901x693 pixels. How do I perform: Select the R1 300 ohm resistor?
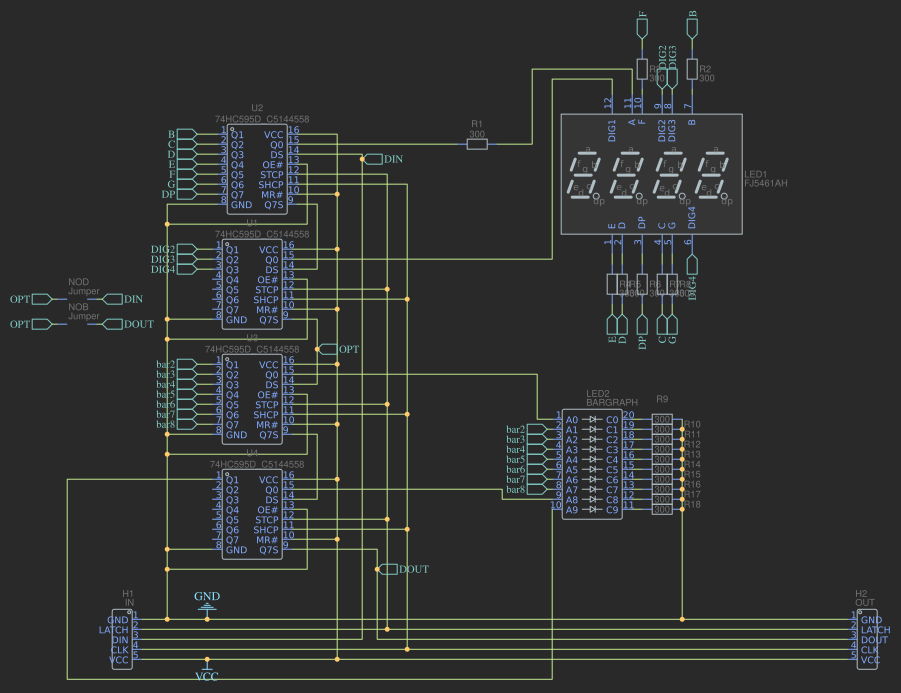(477, 144)
